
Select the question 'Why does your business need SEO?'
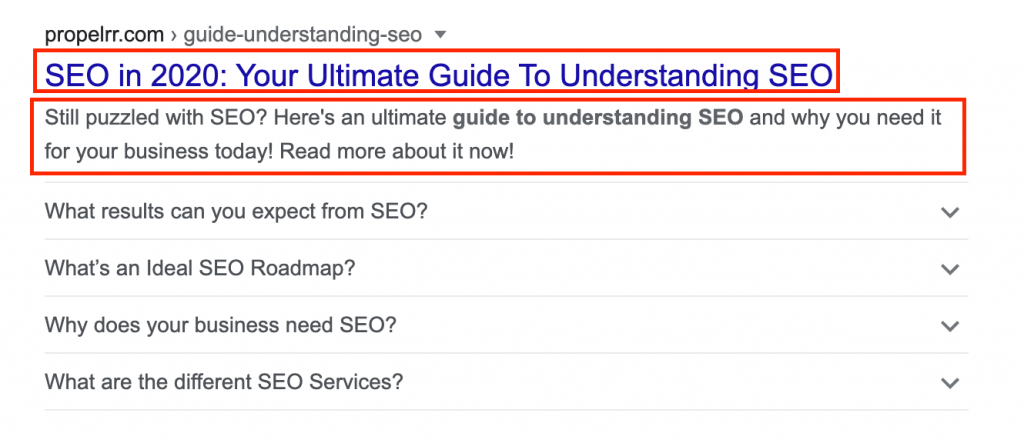[221, 325]
